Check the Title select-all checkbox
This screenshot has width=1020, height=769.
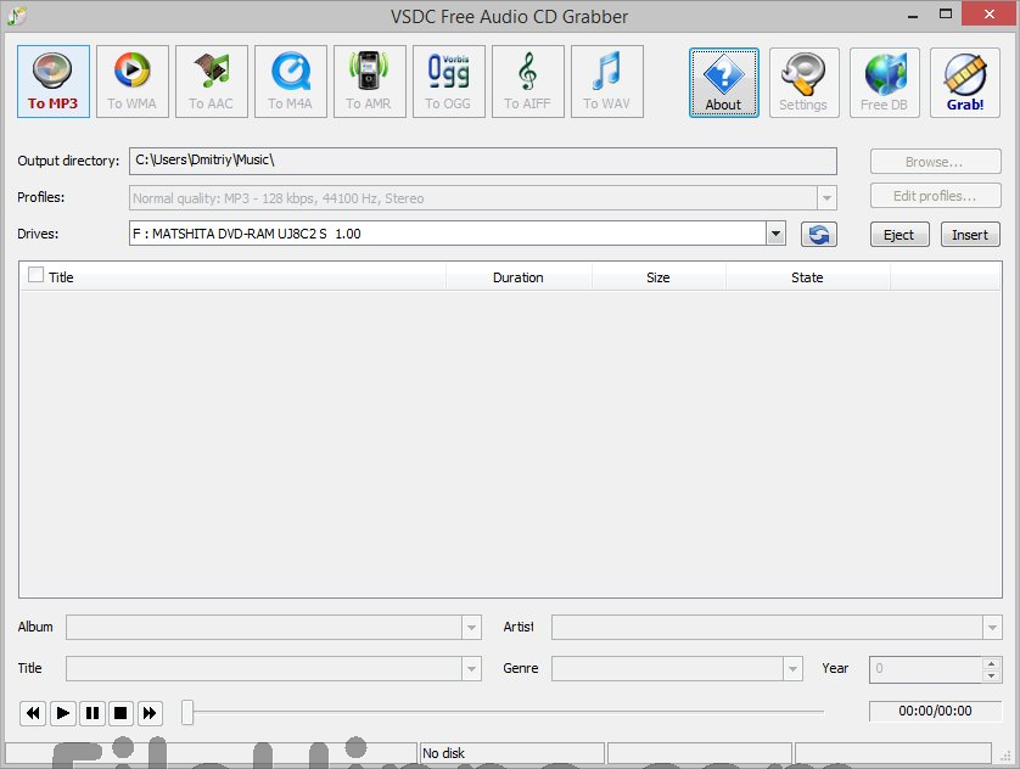[x=36, y=276]
